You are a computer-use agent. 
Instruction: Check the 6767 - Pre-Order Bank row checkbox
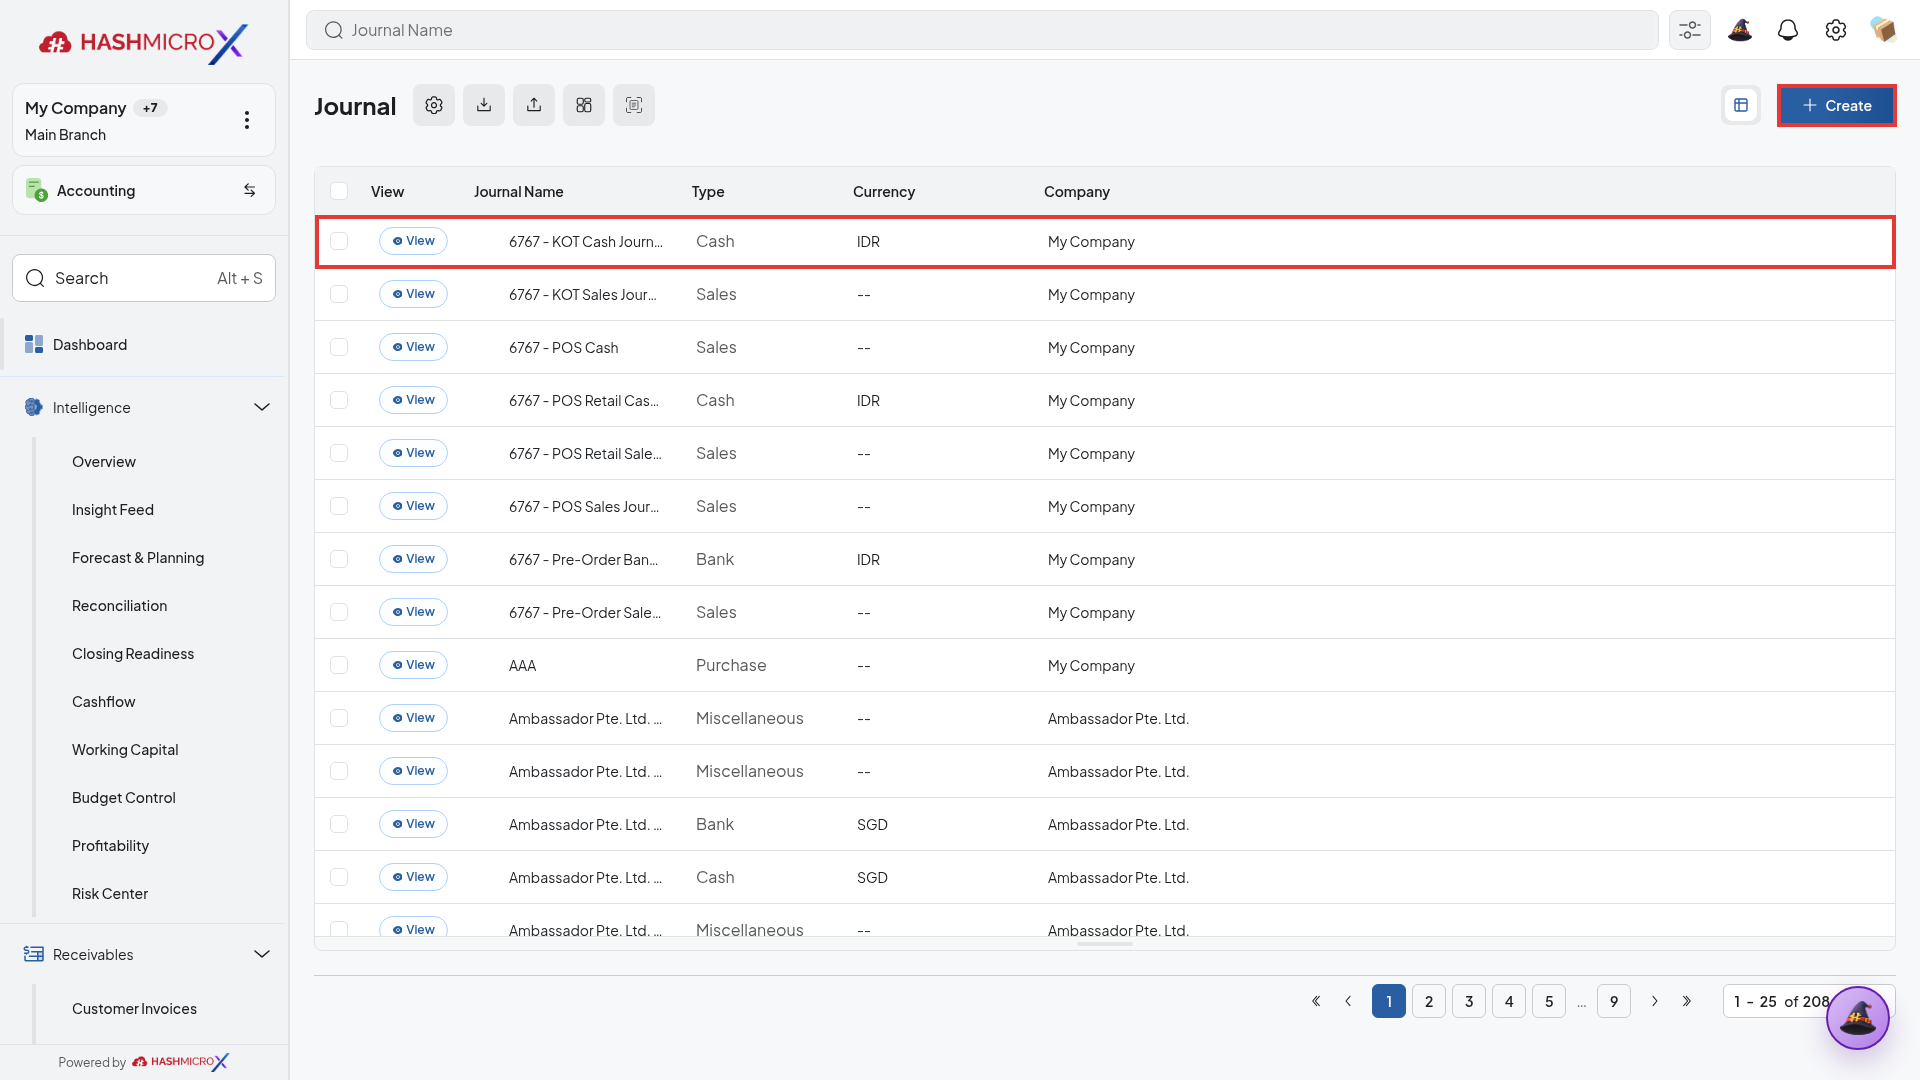339,559
